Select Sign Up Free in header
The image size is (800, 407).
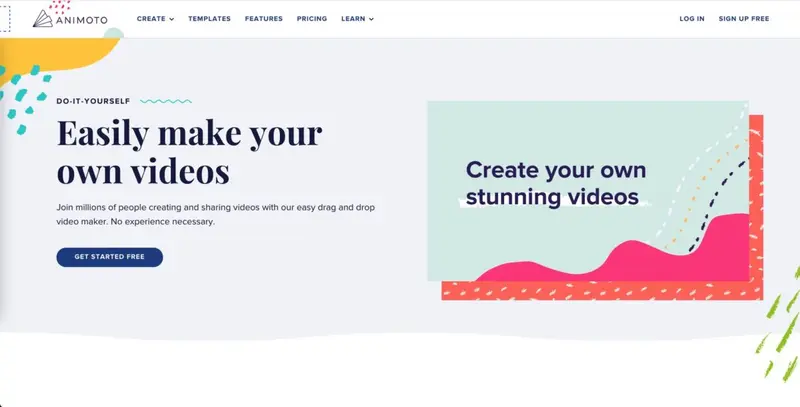pyautogui.click(x=744, y=19)
